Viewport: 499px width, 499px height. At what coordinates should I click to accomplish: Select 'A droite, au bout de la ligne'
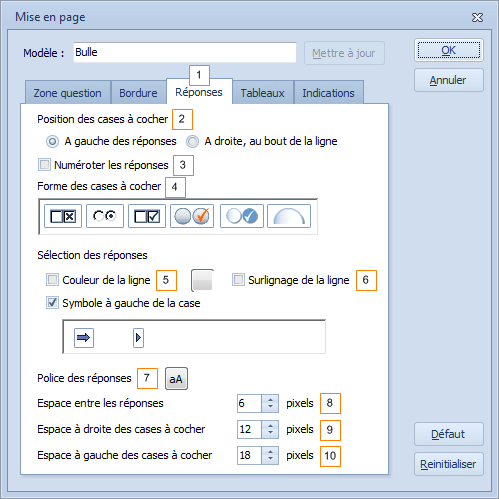(x=192, y=141)
